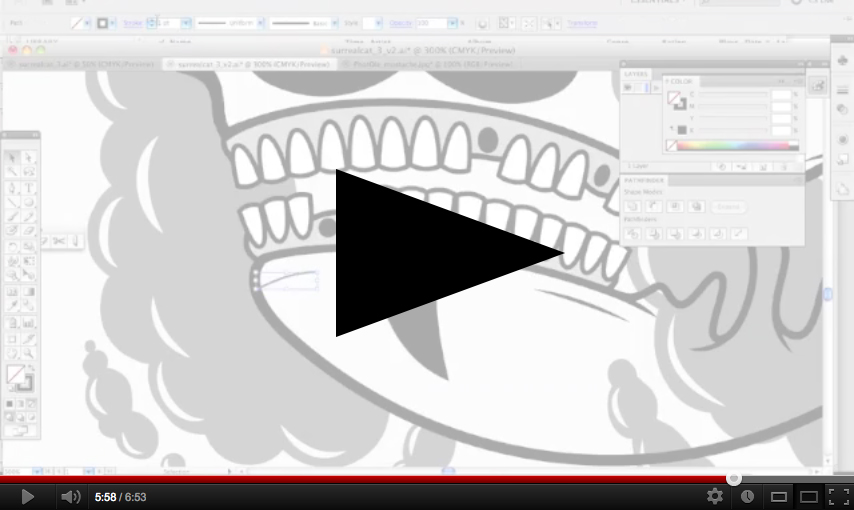Click the progress scrubber handle
This screenshot has width=854, height=510.
[734, 479]
